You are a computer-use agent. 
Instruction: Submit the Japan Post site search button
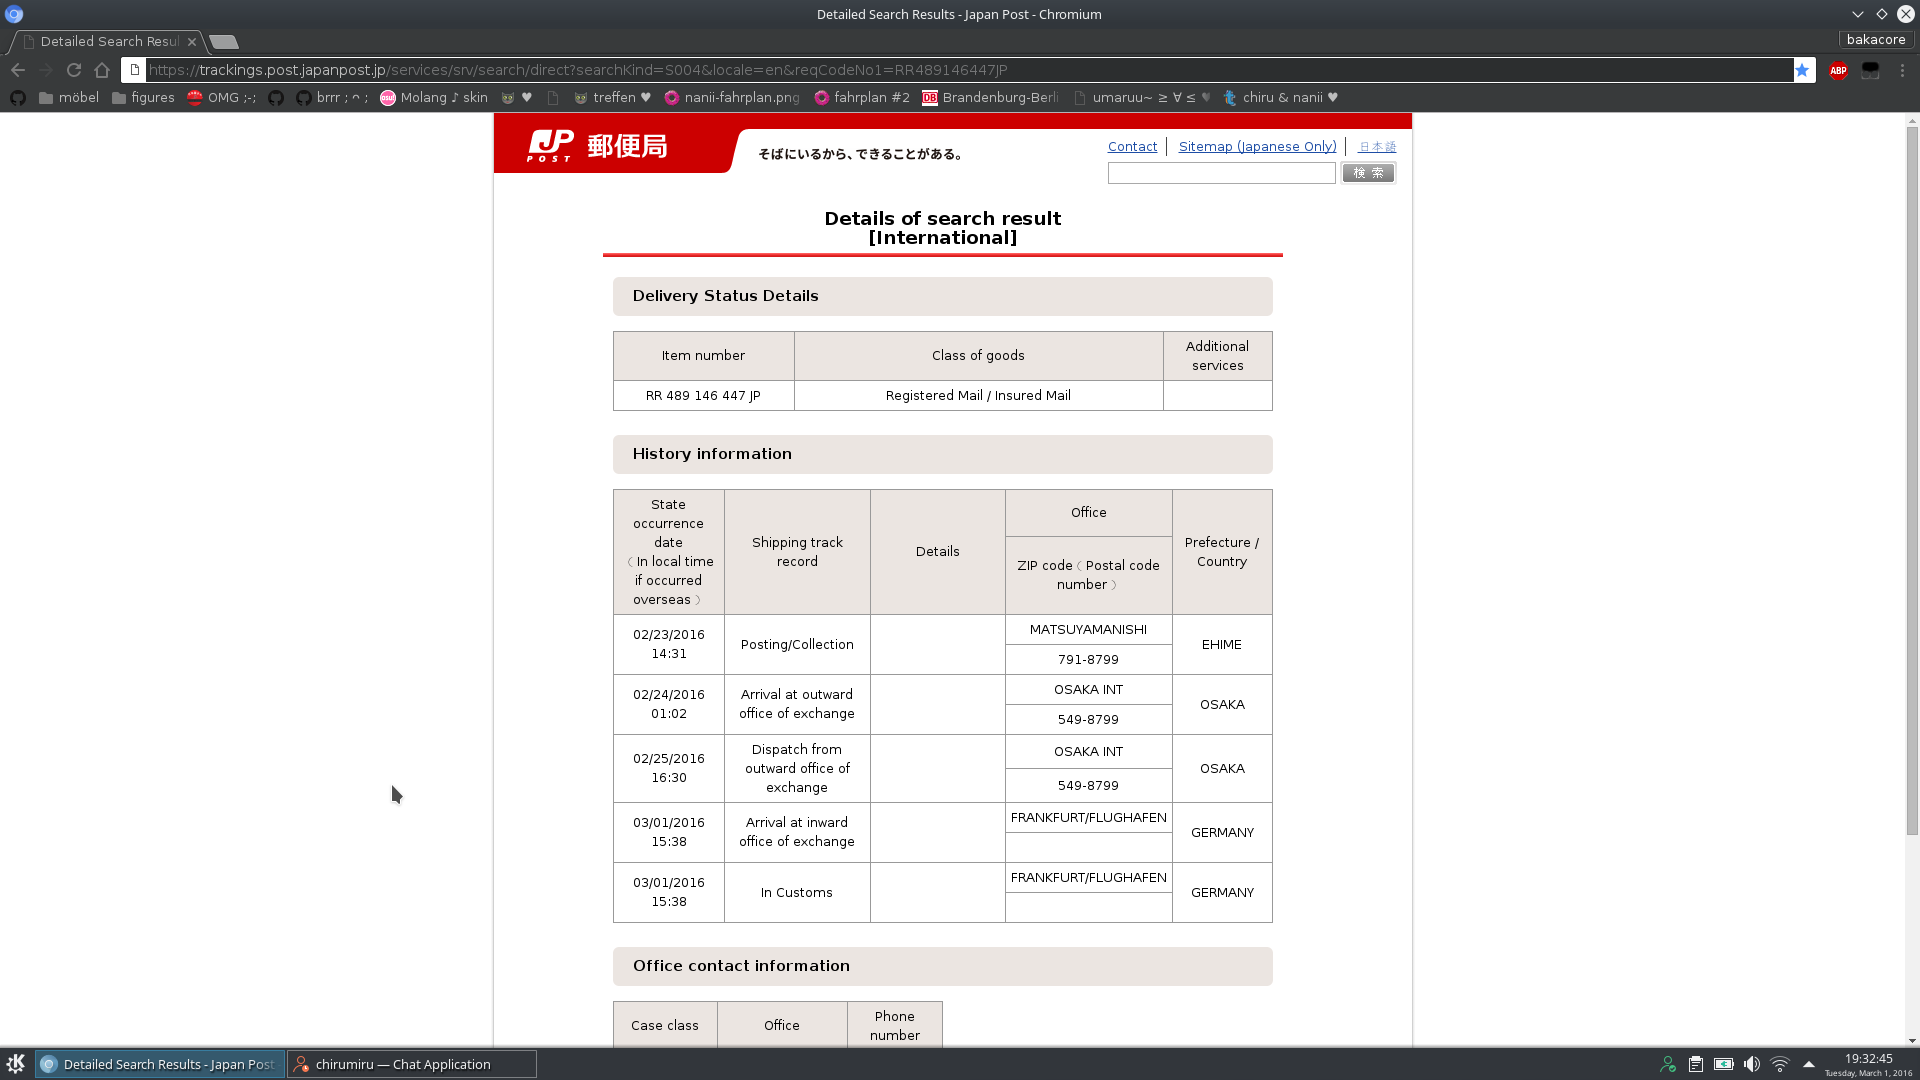pos(1368,173)
